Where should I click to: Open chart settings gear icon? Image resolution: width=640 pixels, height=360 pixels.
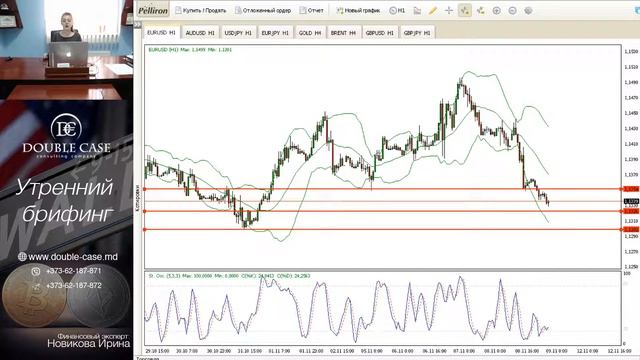coord(528,11)
